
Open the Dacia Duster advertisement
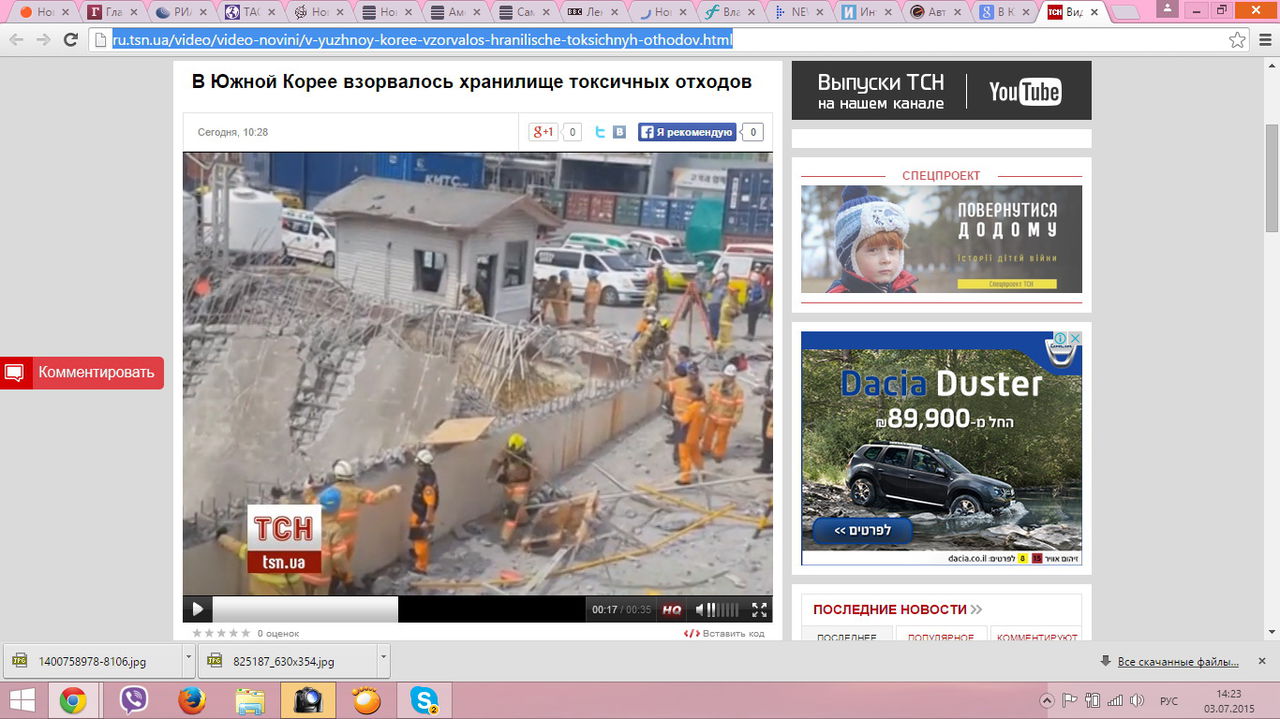(941, 449)
